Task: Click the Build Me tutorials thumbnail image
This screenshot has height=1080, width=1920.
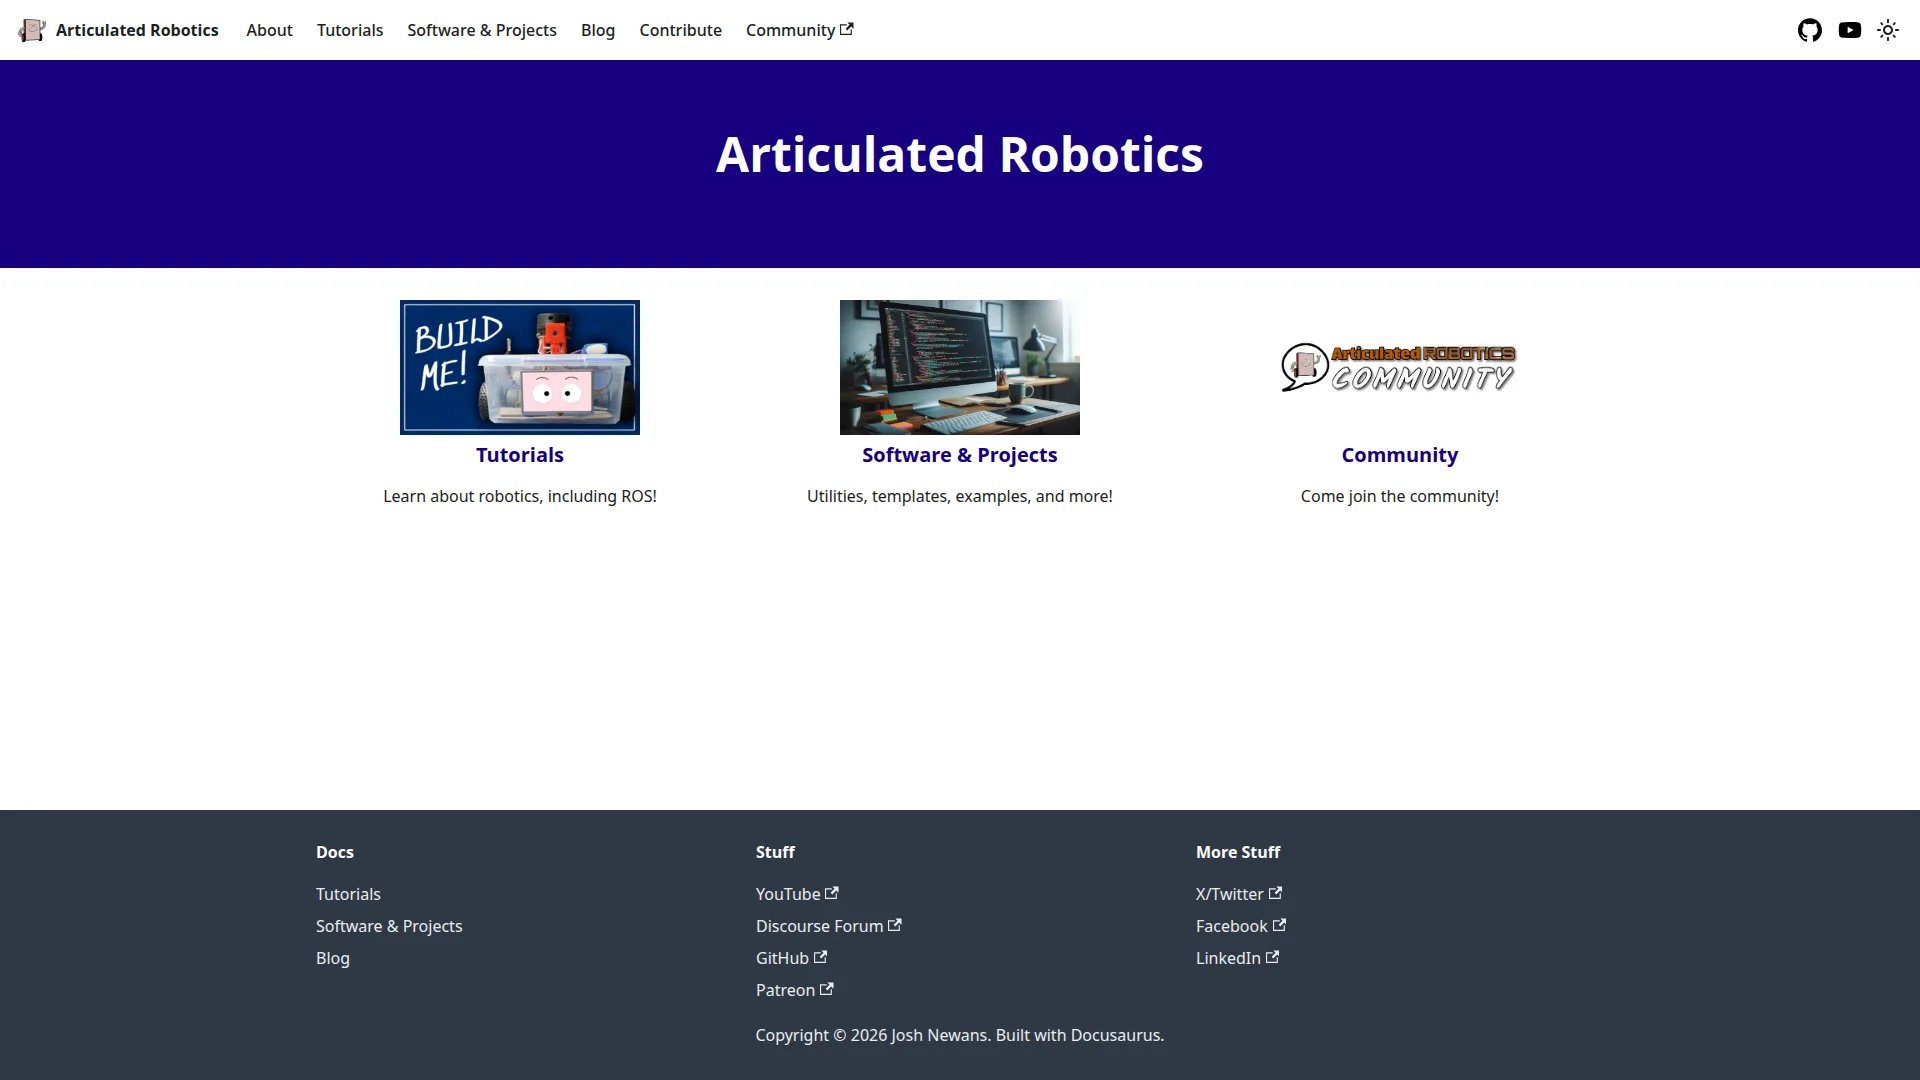Action: point(520,367)
